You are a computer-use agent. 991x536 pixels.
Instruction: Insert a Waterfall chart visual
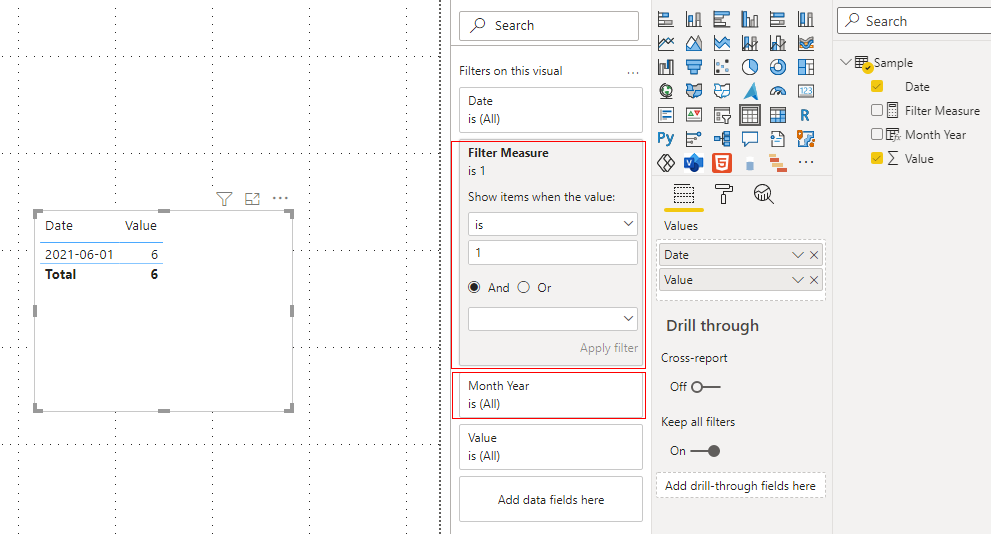point(666,67)
